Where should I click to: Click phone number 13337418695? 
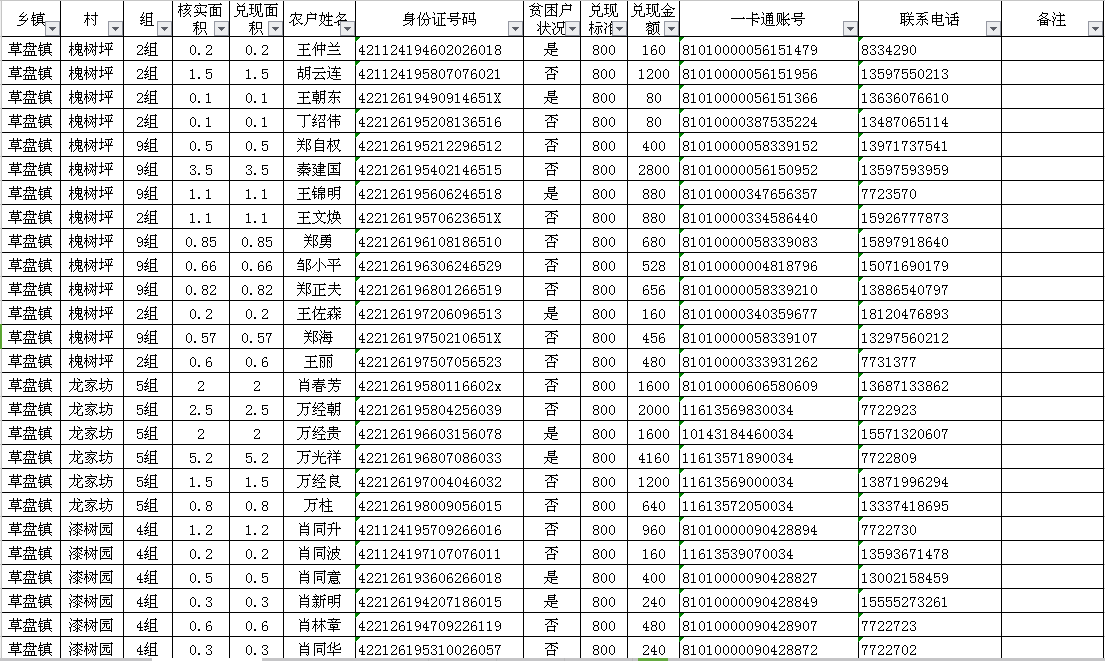pyautogui.click(x=905, y=505)
